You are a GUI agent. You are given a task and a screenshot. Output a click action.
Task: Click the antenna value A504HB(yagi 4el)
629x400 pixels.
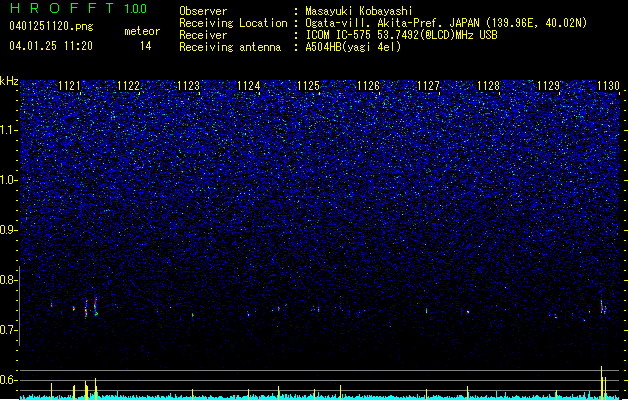(x=353, y=47)
